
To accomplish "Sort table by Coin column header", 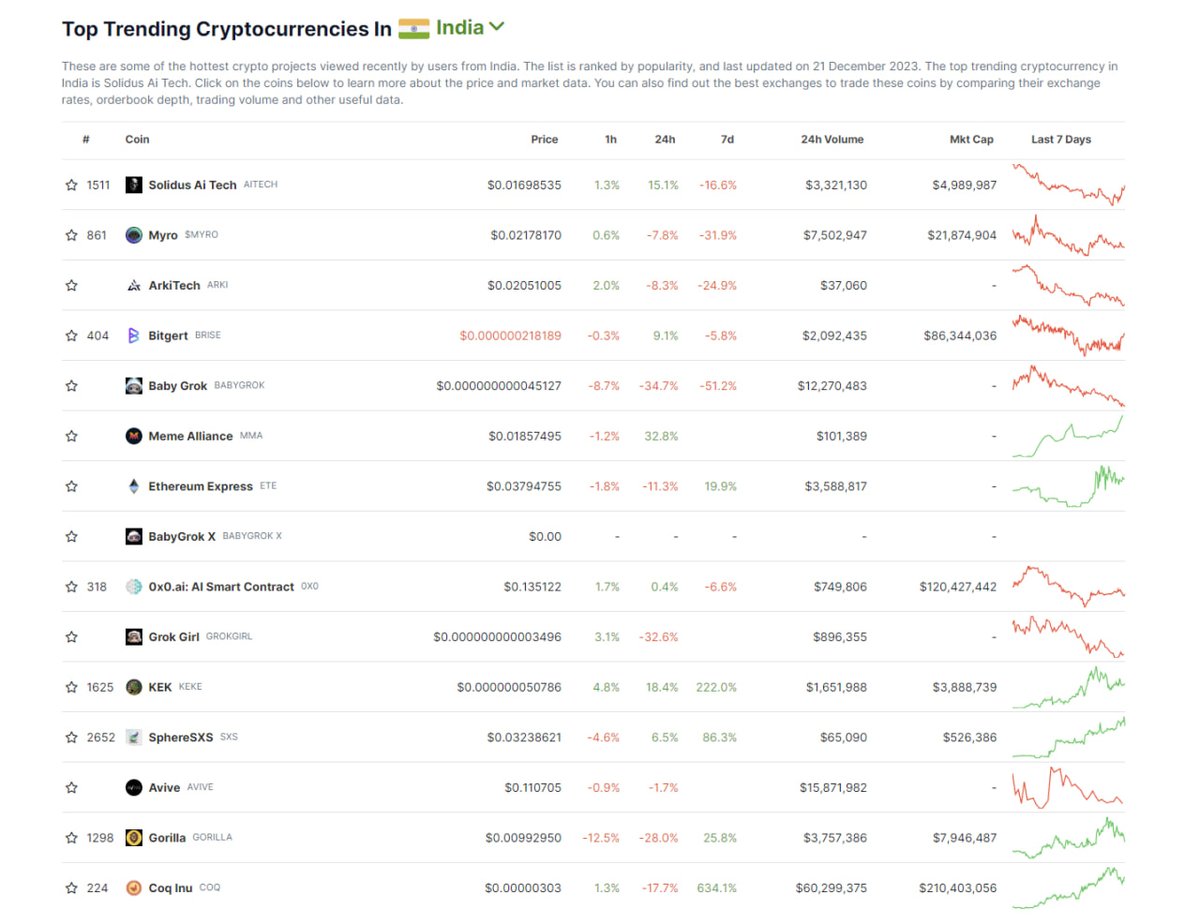I will [x=137, y=140].
